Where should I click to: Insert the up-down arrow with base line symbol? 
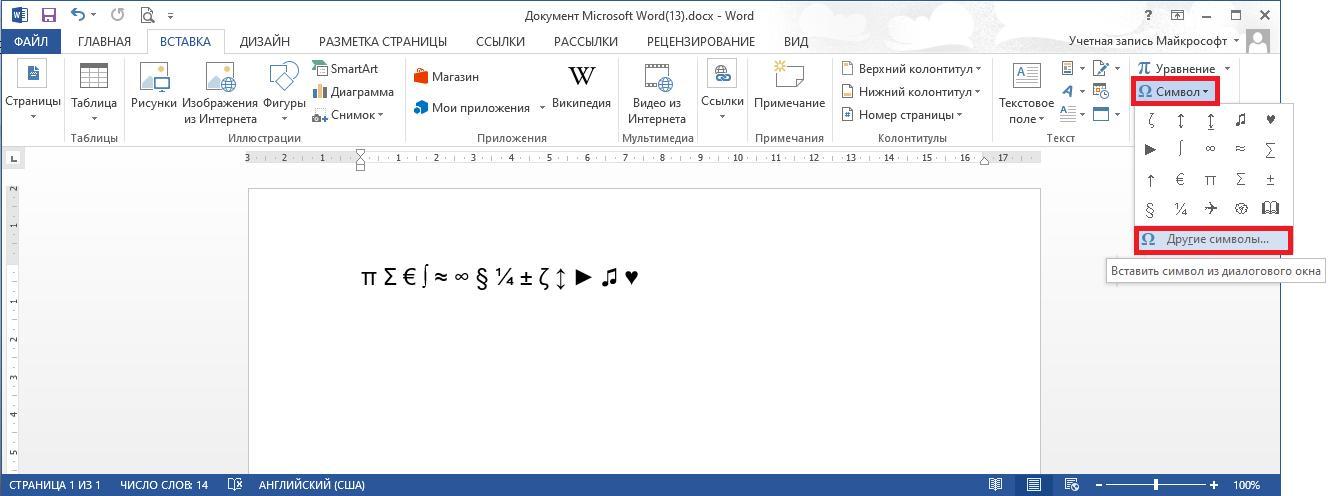[1211, 120]
